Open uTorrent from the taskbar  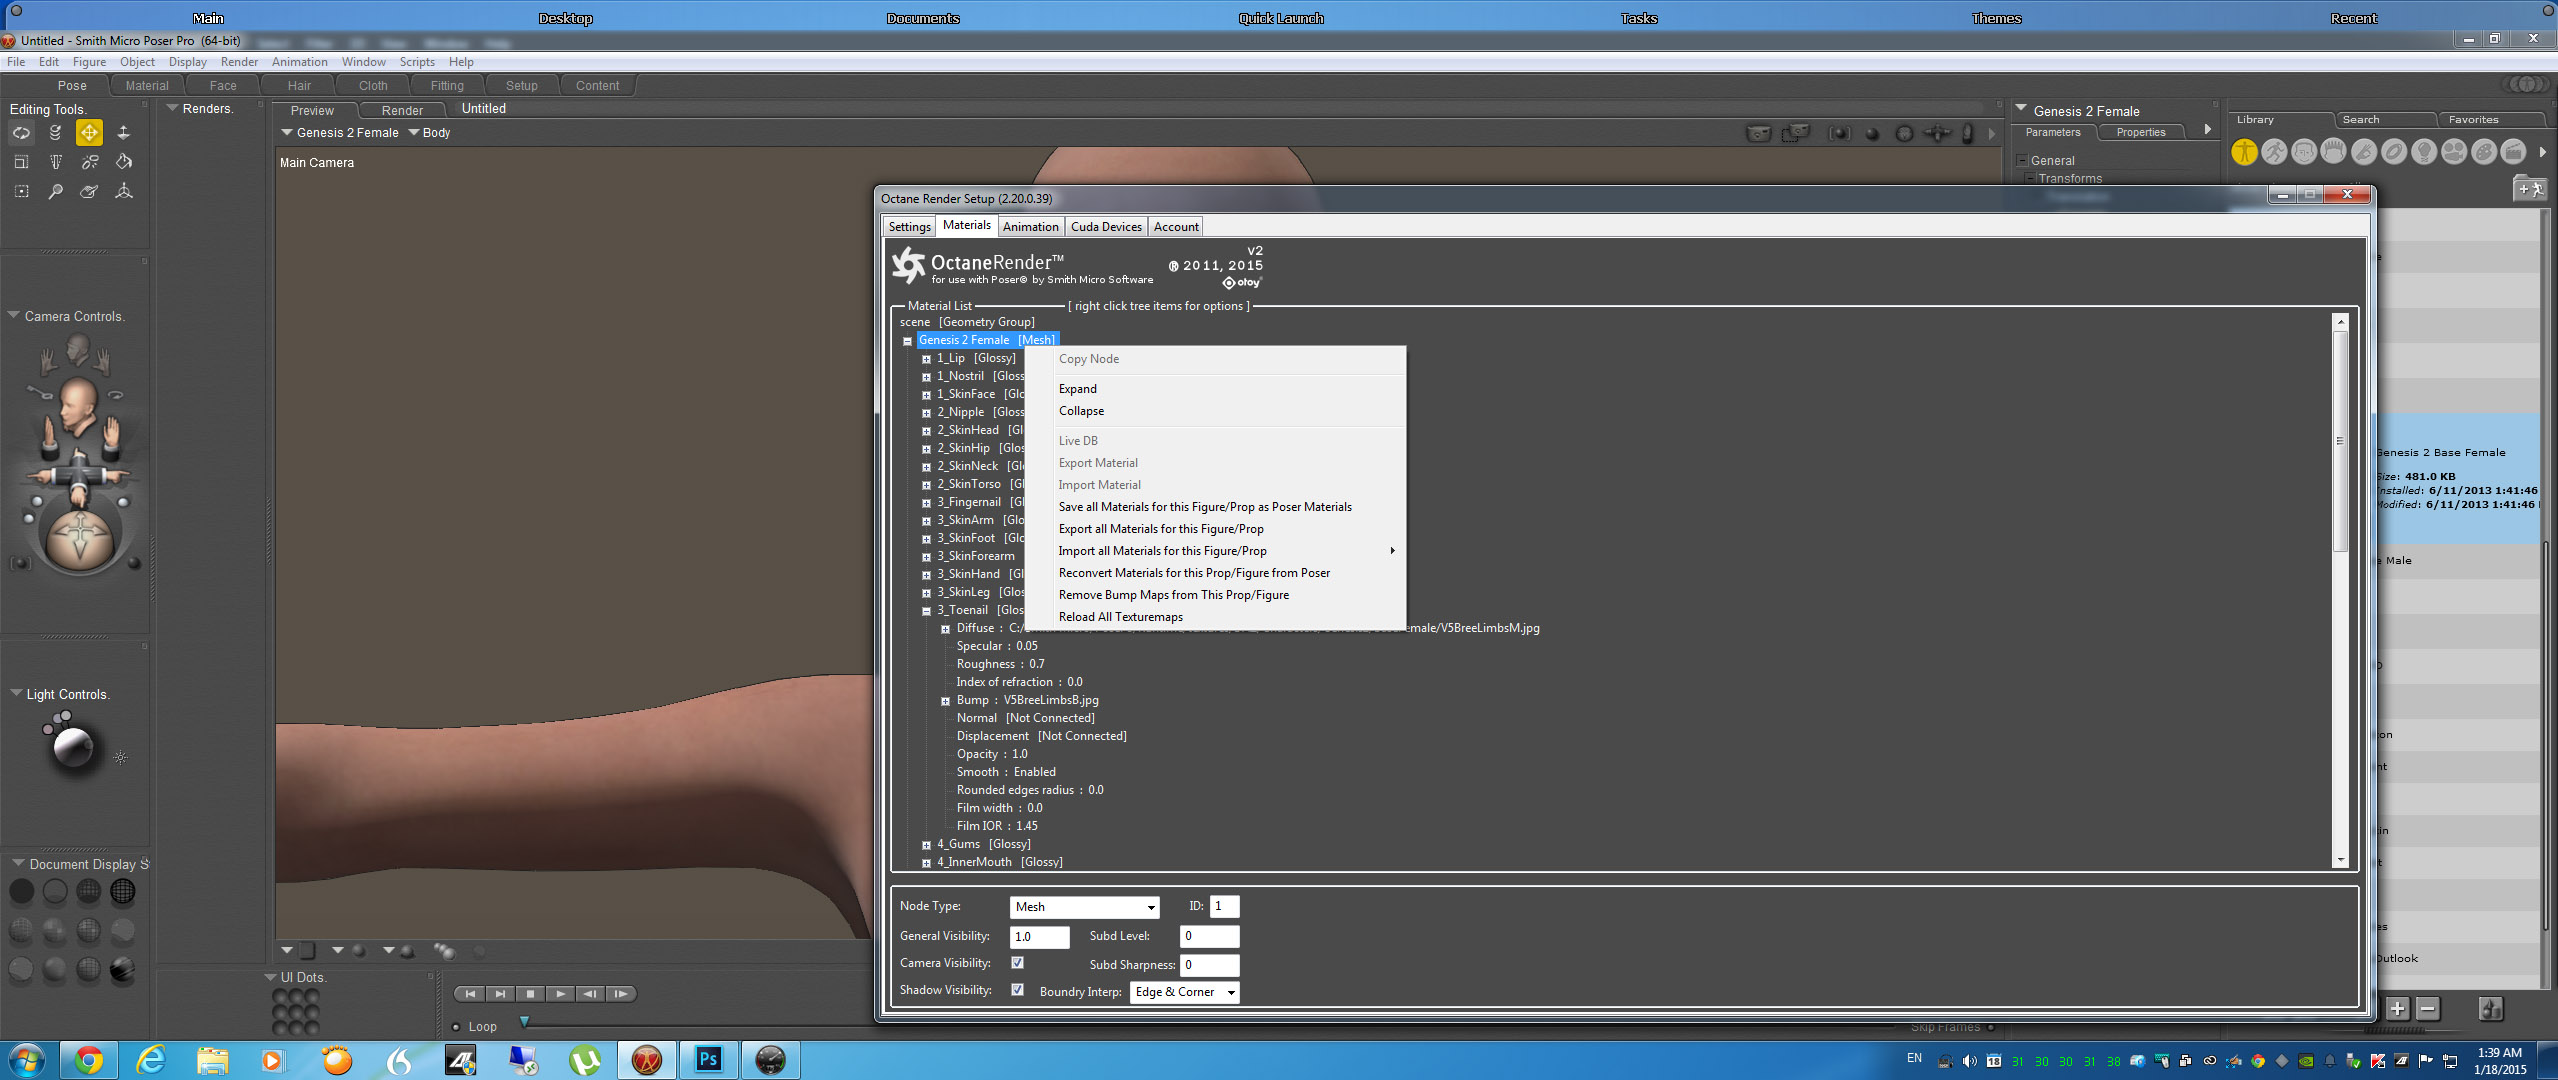click(584, 1059)
